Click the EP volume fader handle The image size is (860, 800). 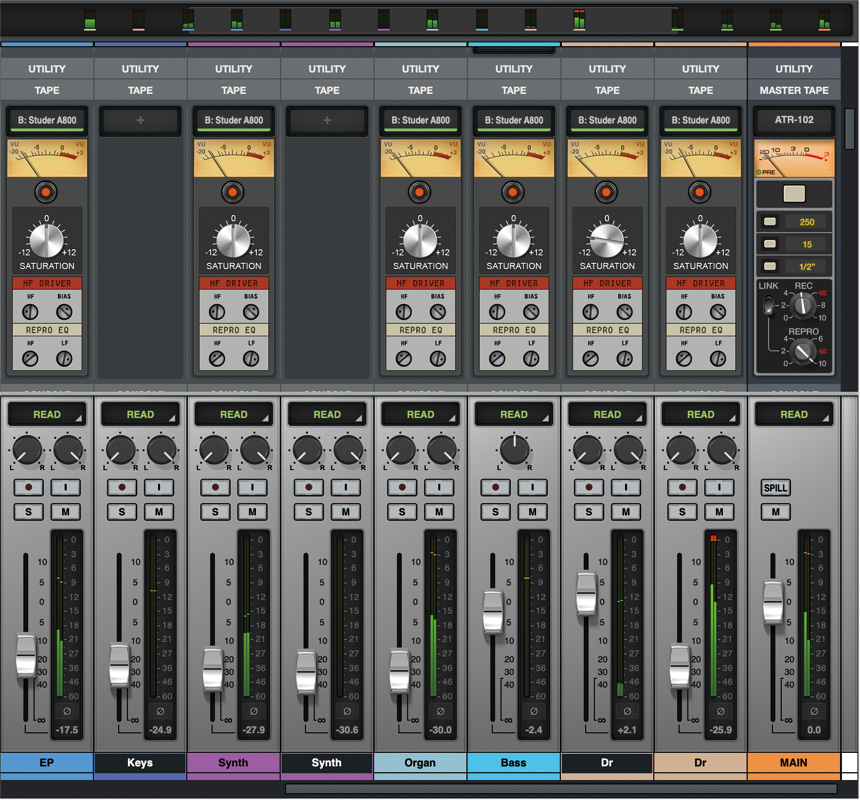point(26,655)
